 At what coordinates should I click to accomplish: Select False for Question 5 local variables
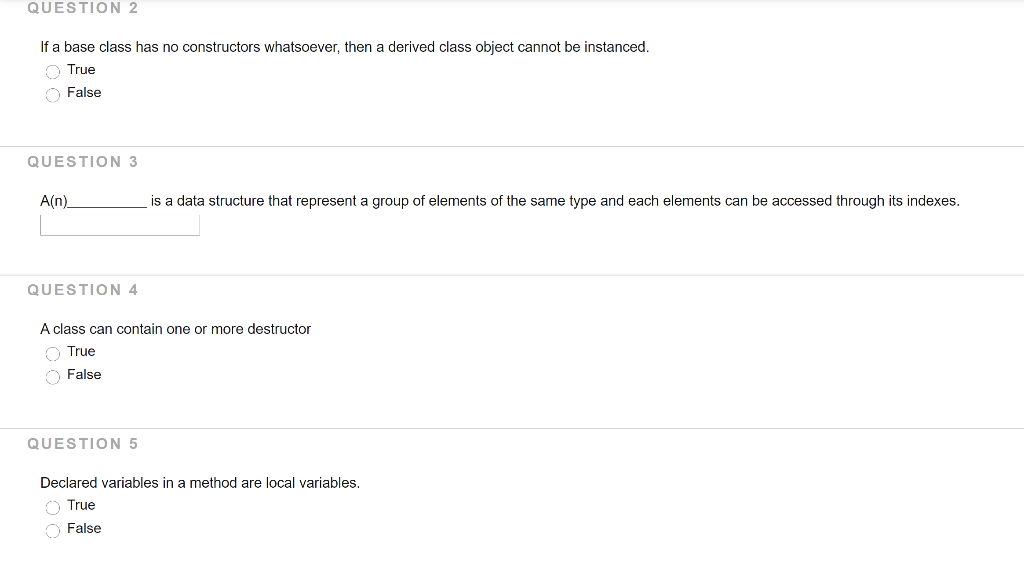(x=52, y=530)
